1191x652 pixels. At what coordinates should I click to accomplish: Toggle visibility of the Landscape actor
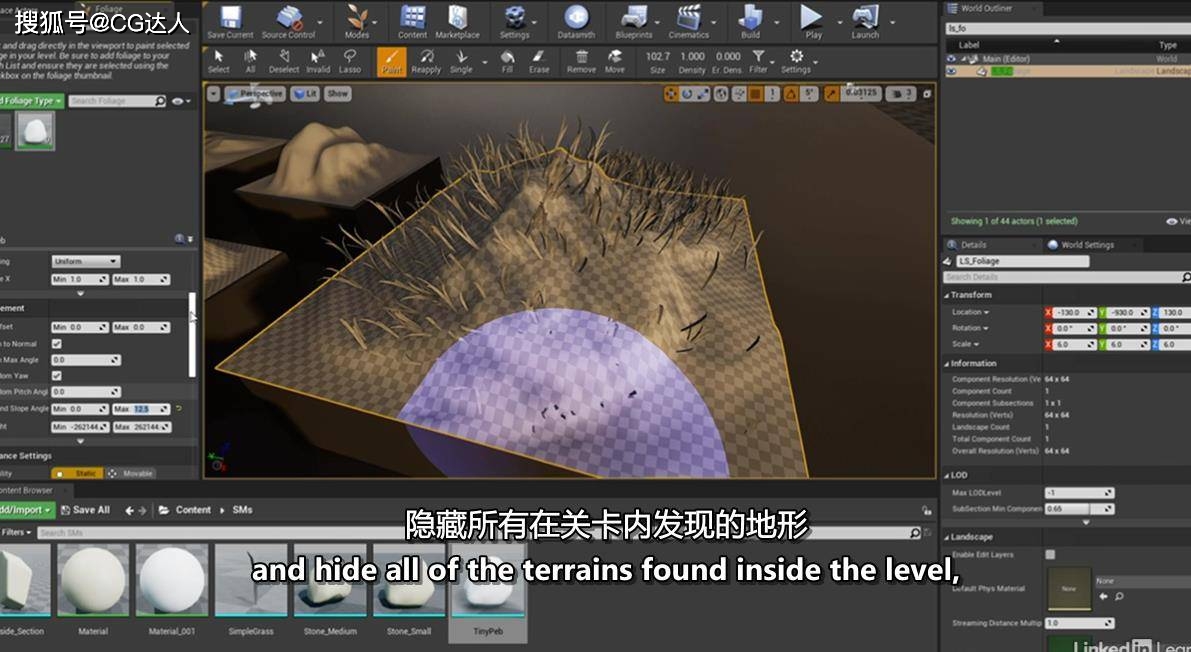tap(952, 71)
